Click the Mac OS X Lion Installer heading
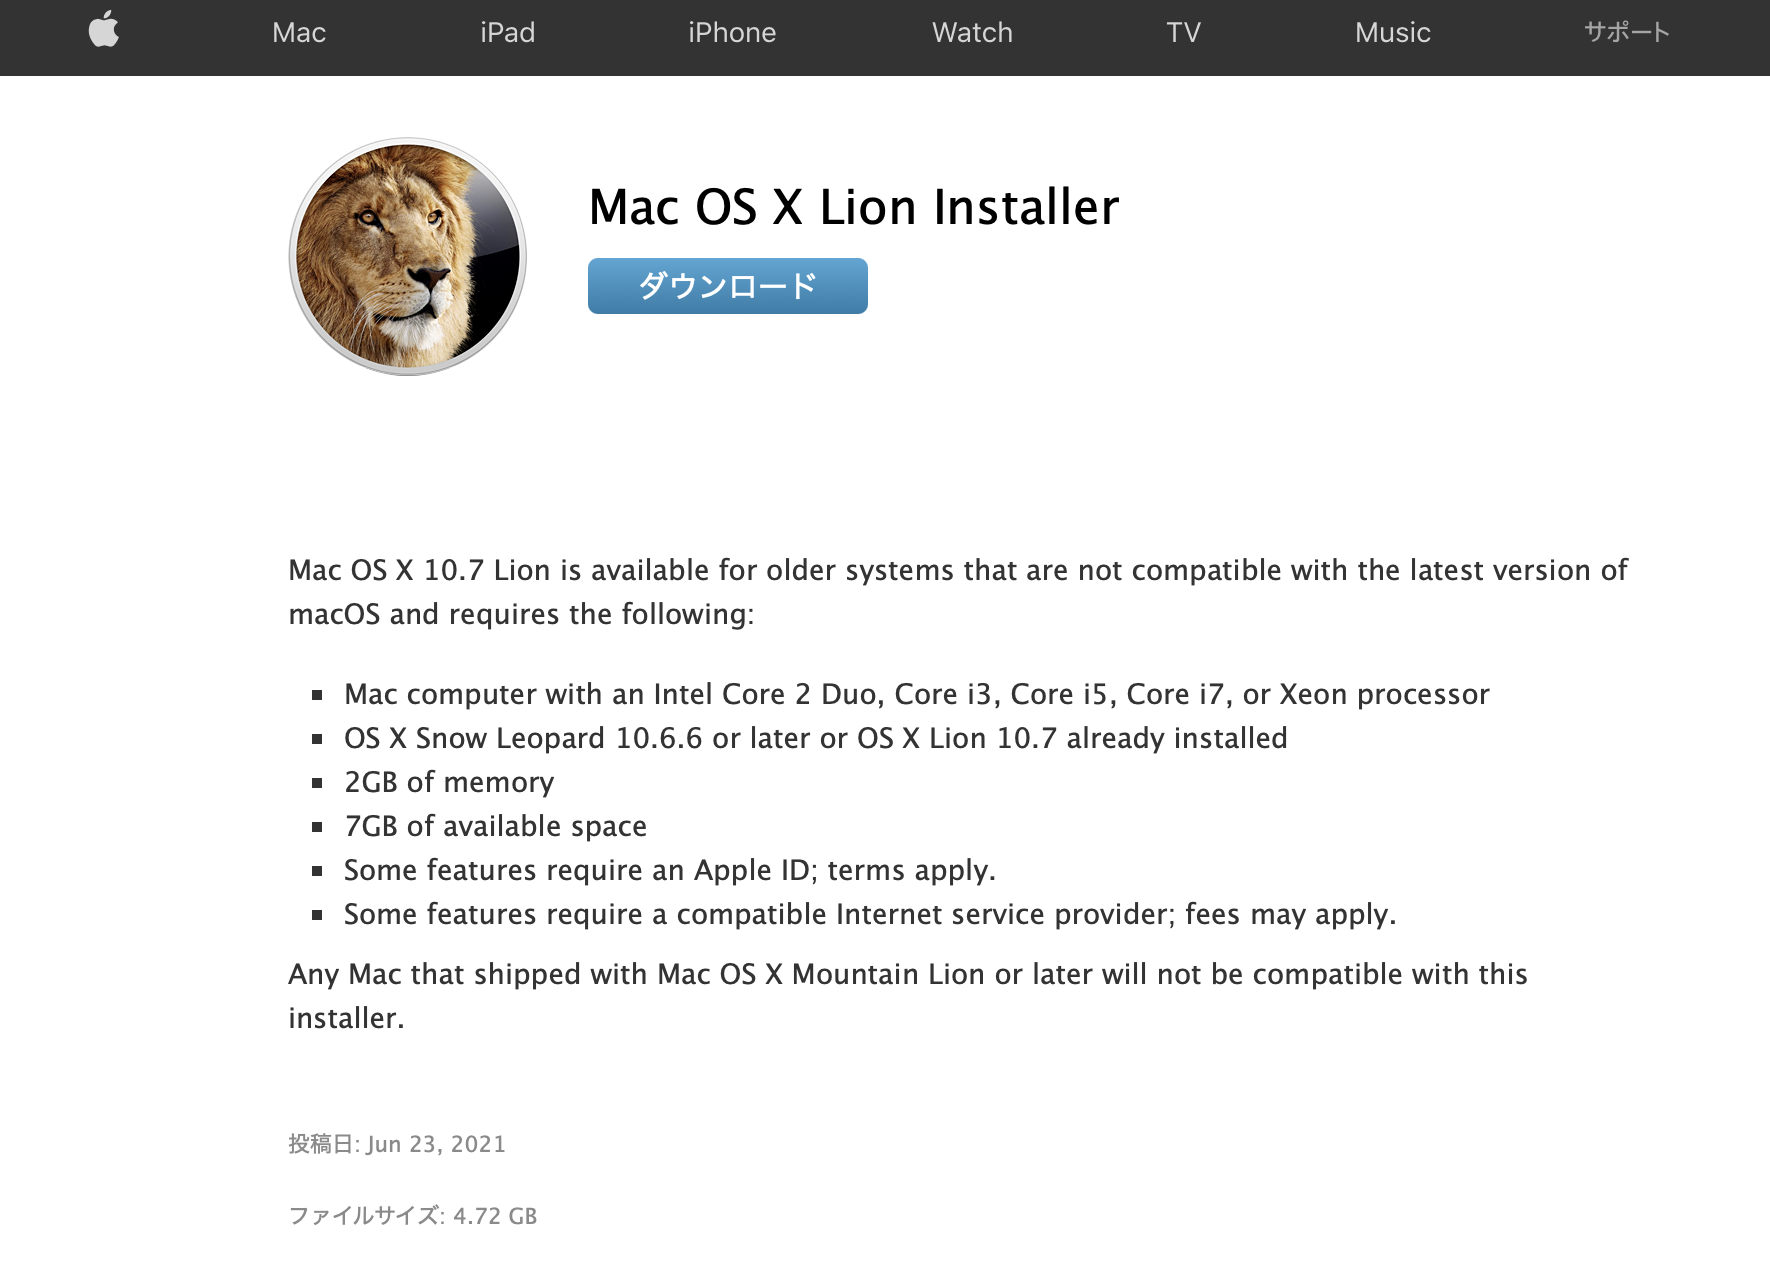This screenshot has height=1264, width=1770. pos(854,208)
